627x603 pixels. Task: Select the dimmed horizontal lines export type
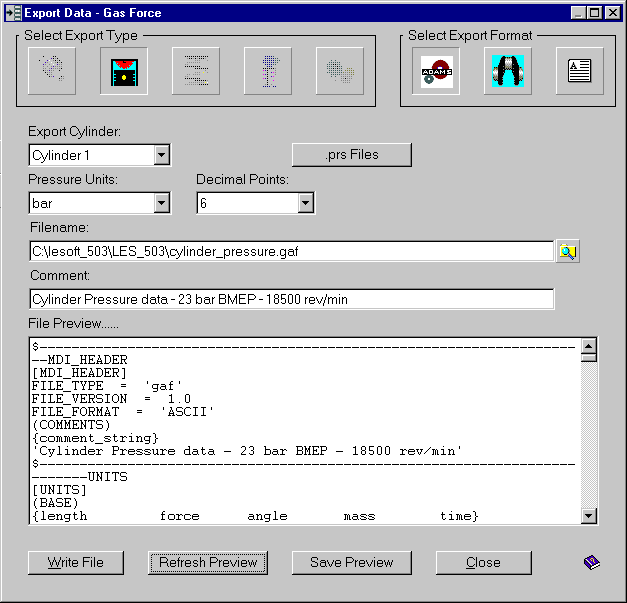196,71
